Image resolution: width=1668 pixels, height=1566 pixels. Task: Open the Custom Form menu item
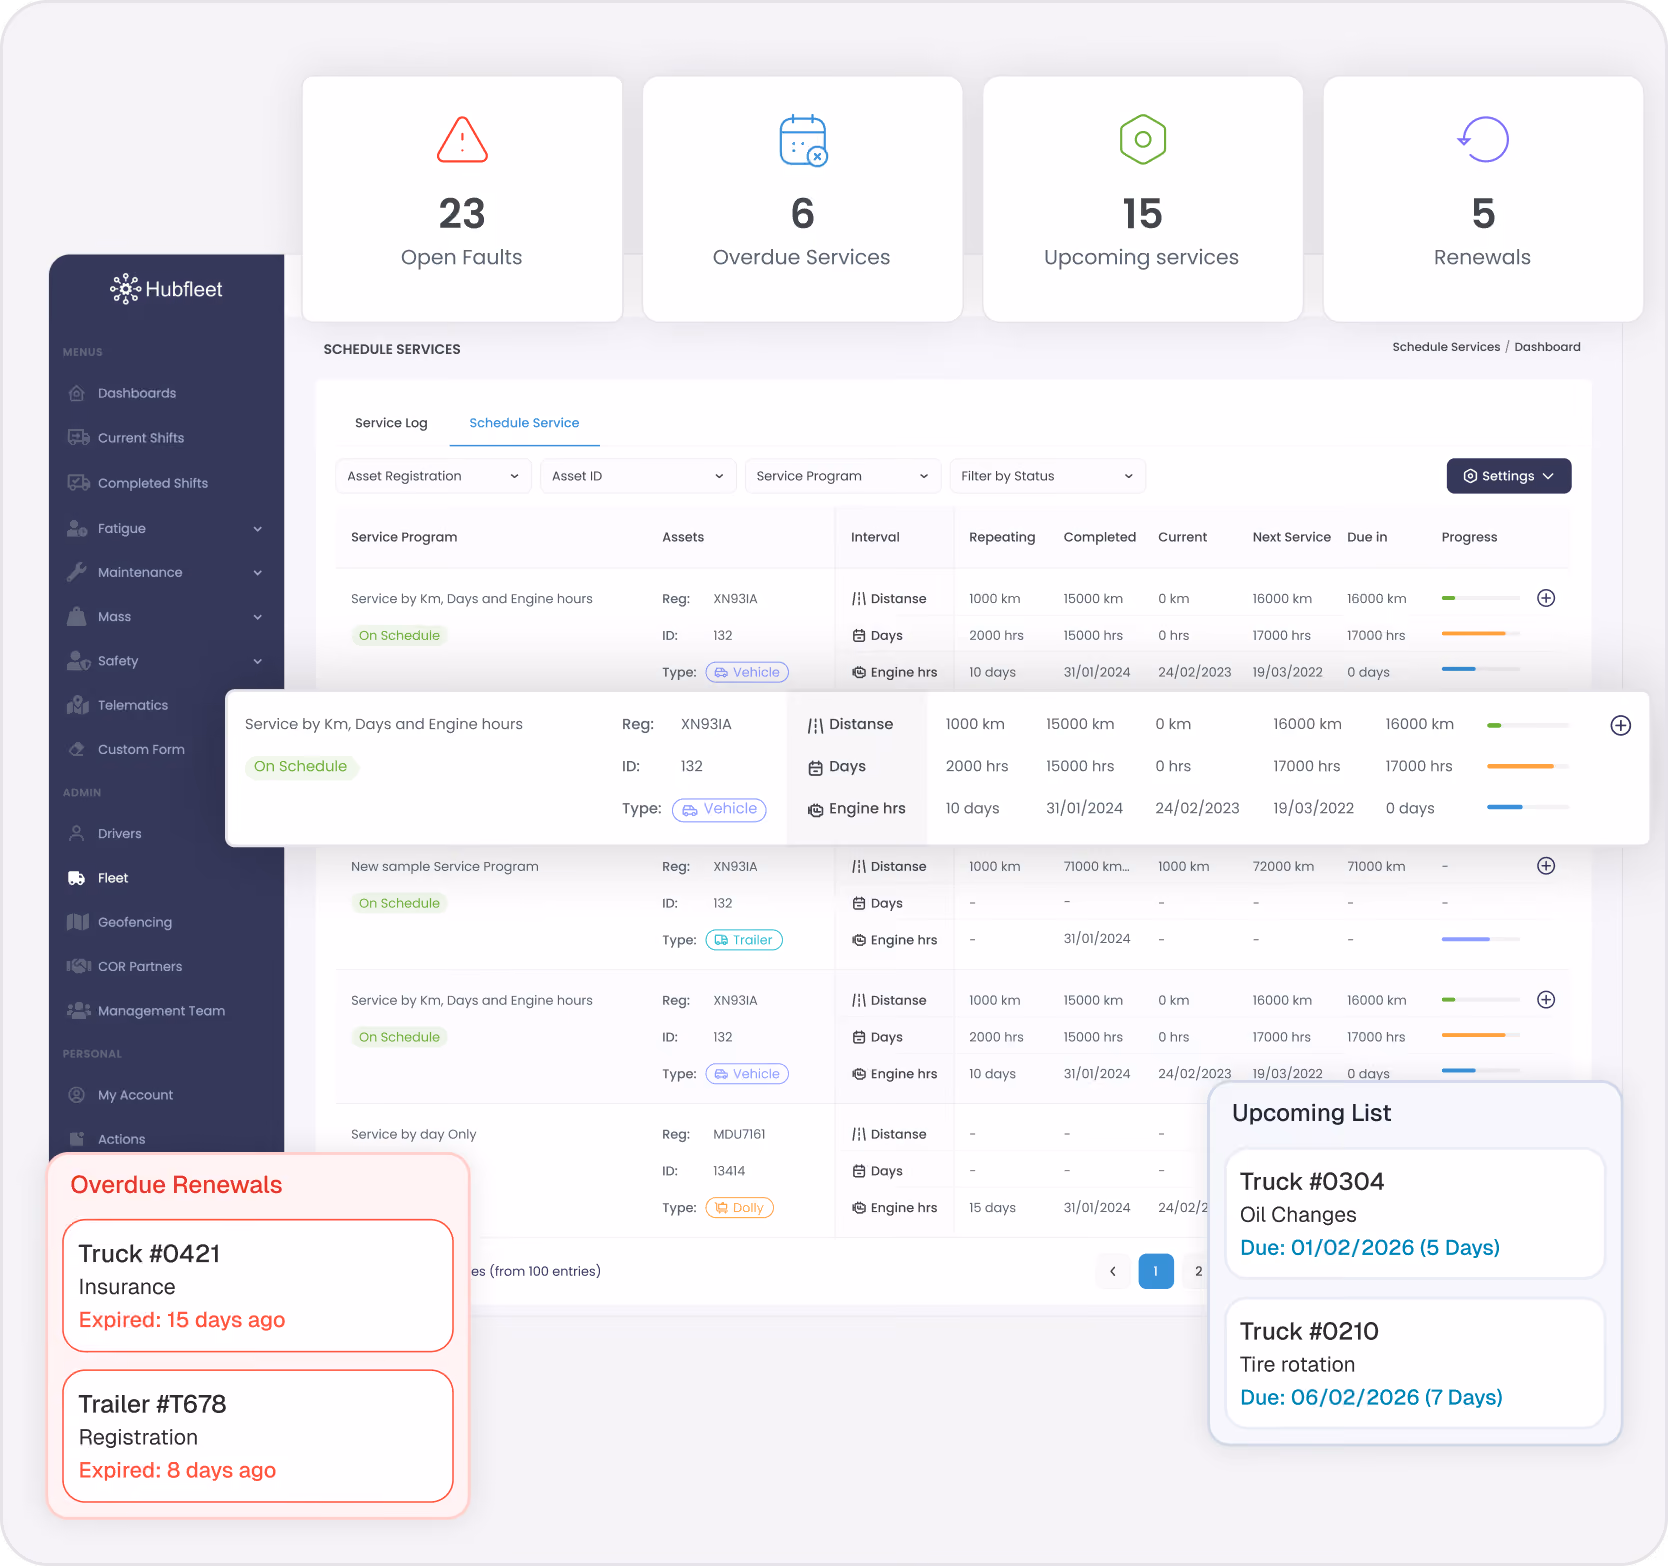pos(141,749)
